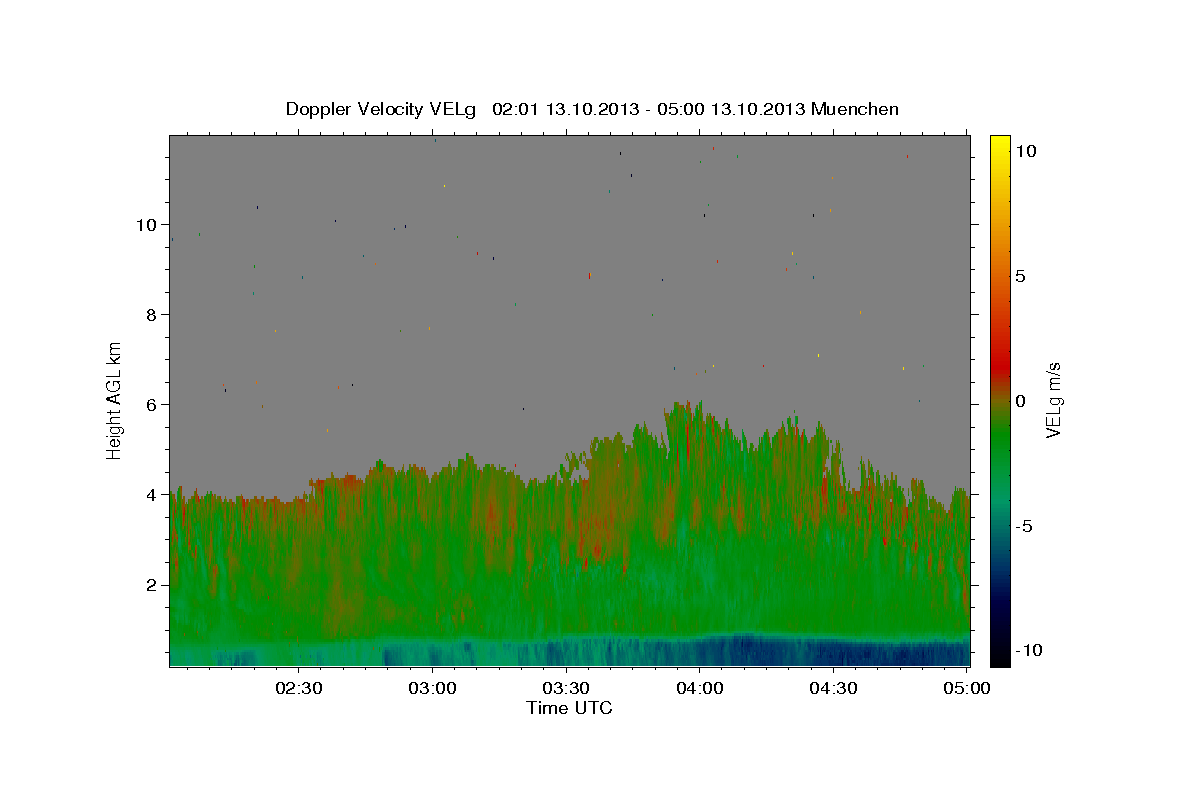Click the 04:30 time tick label
This screenshot has height=800, width=1200.
click(x=833, y=688)
